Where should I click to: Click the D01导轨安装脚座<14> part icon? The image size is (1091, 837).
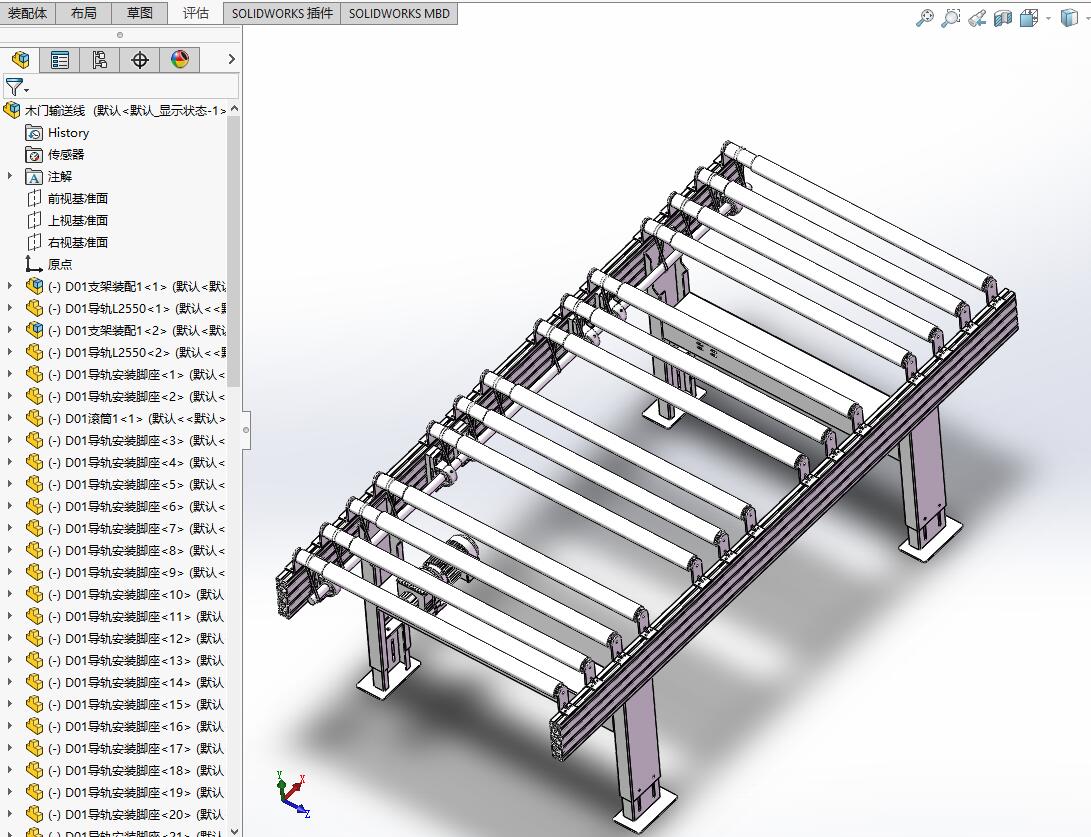tap(34, 682)
